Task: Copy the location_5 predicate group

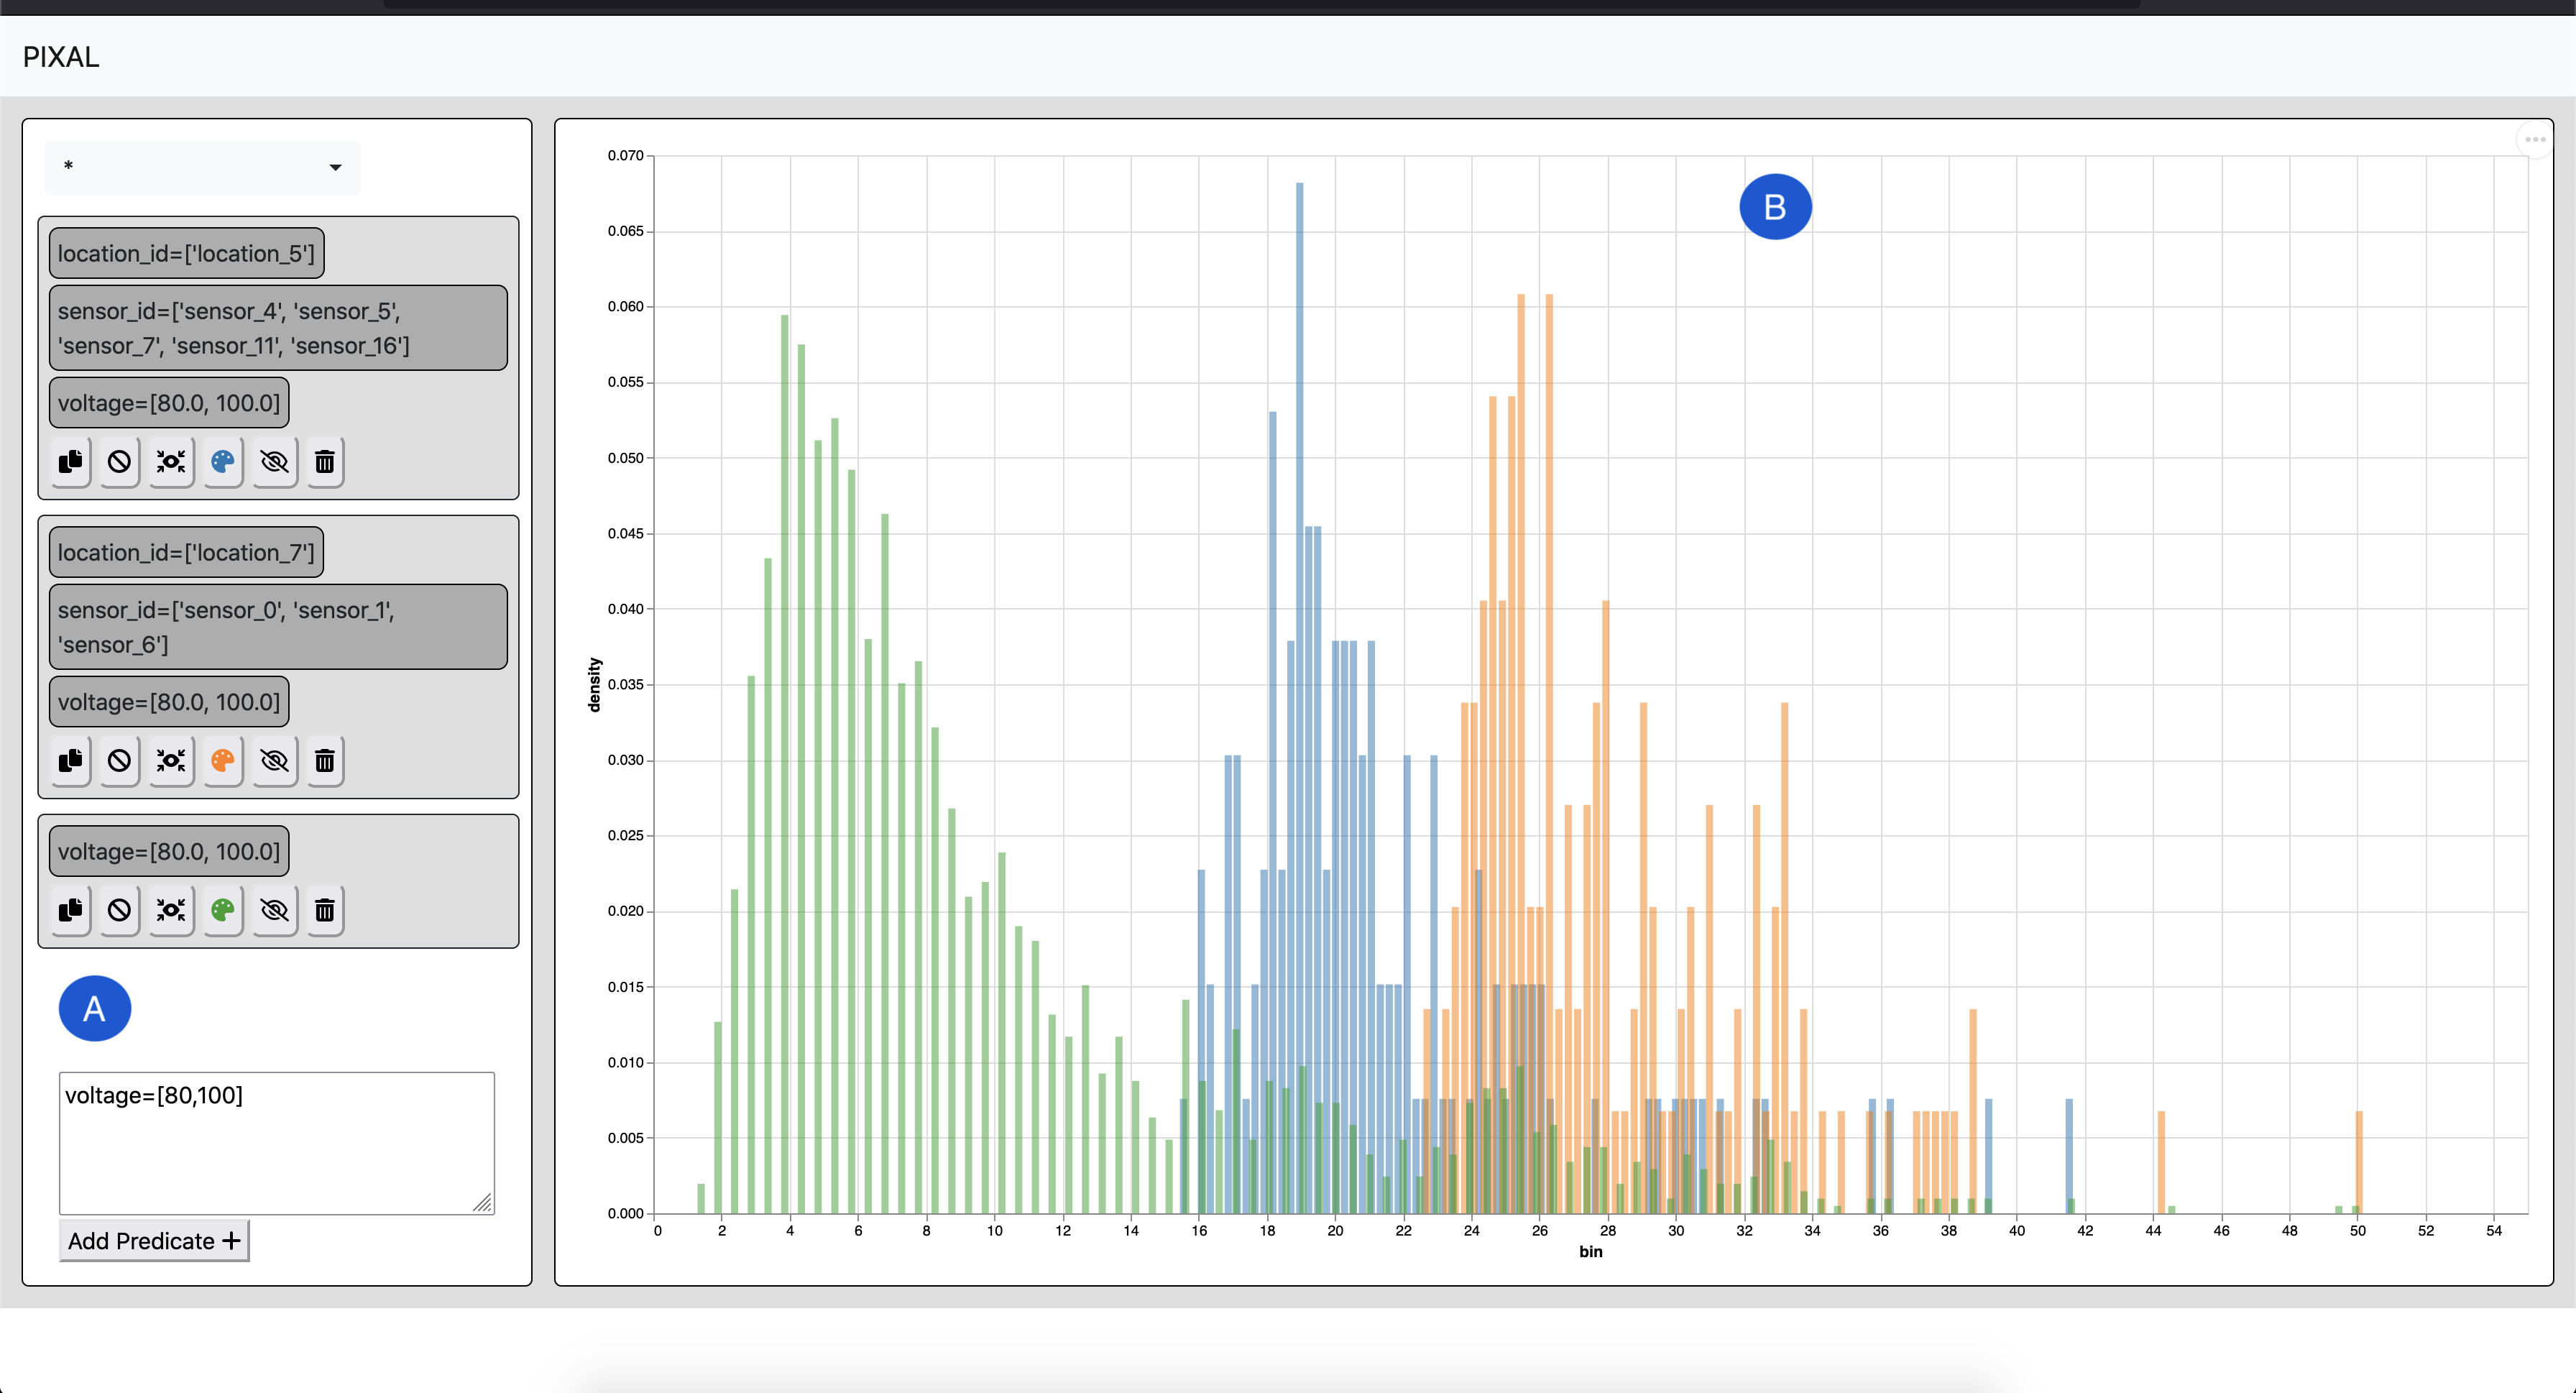Action: 71,461
